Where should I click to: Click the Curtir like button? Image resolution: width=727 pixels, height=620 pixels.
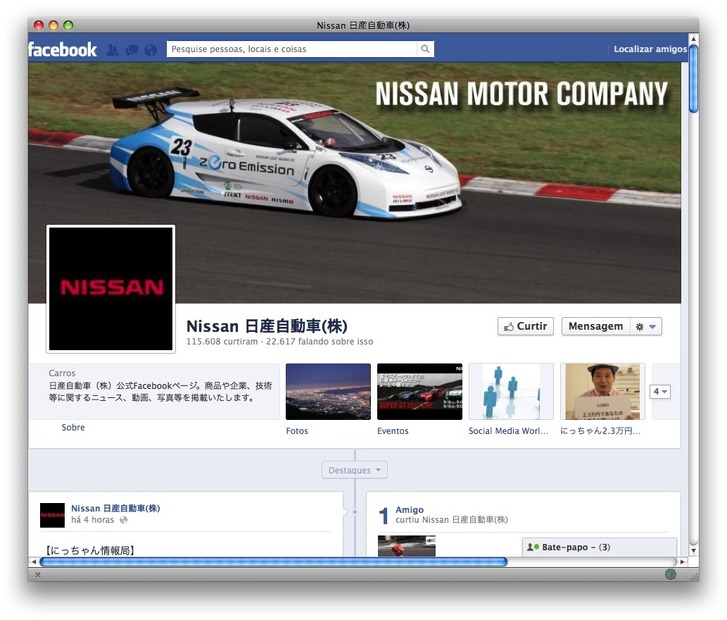point(525,326)
